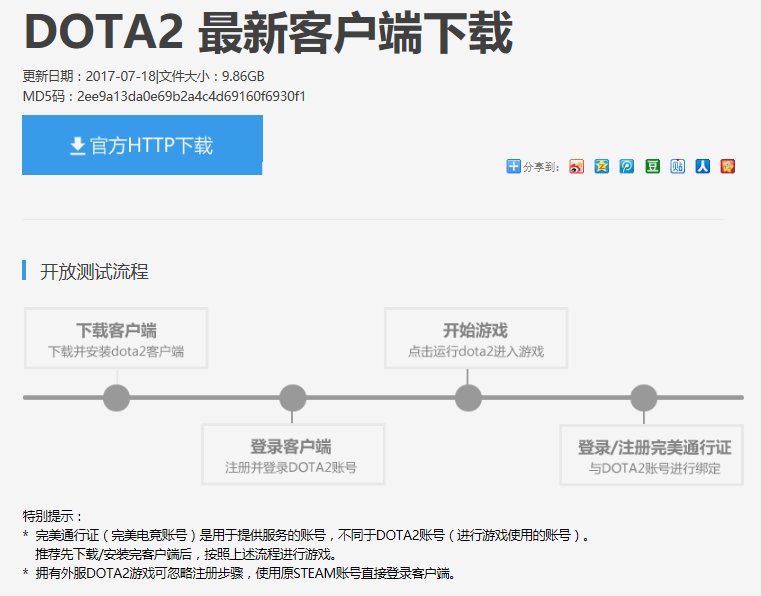This screenshot has width=761, height=596.
Task: Click timeline dot under 开始游戏
Action: click(468, 397)
